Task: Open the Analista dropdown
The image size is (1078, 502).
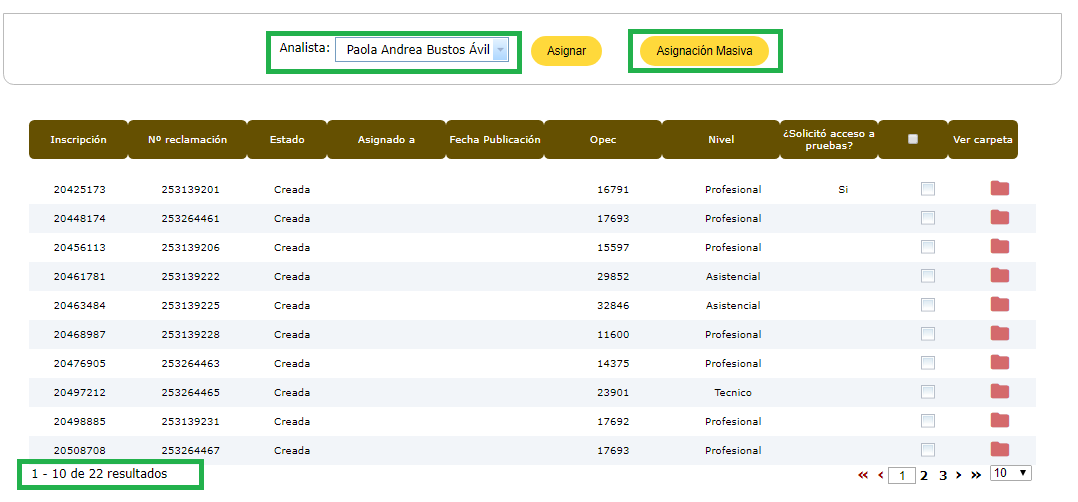Action: click(x=422, y=50)
